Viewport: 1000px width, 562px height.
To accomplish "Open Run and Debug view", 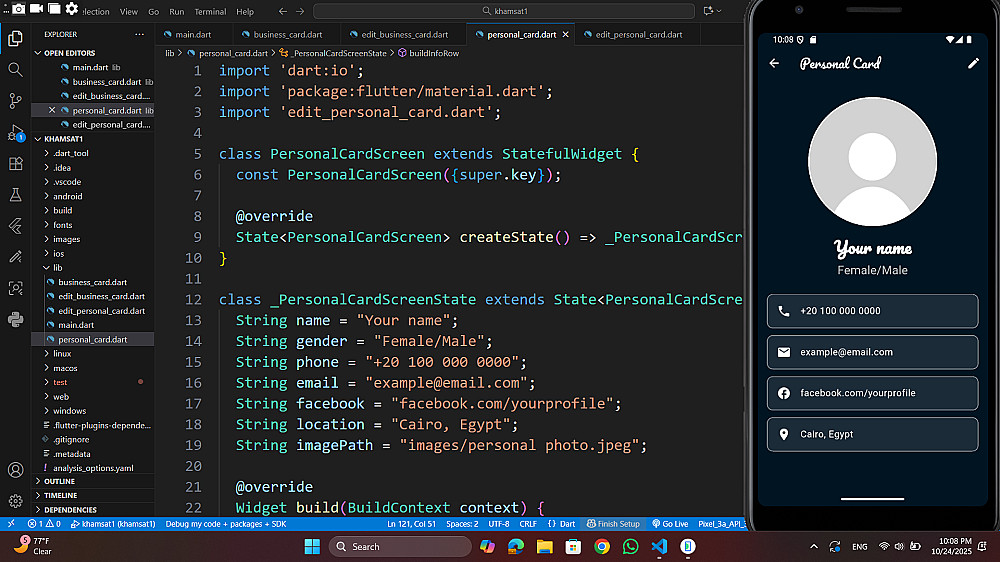I will tap(15, 133).
